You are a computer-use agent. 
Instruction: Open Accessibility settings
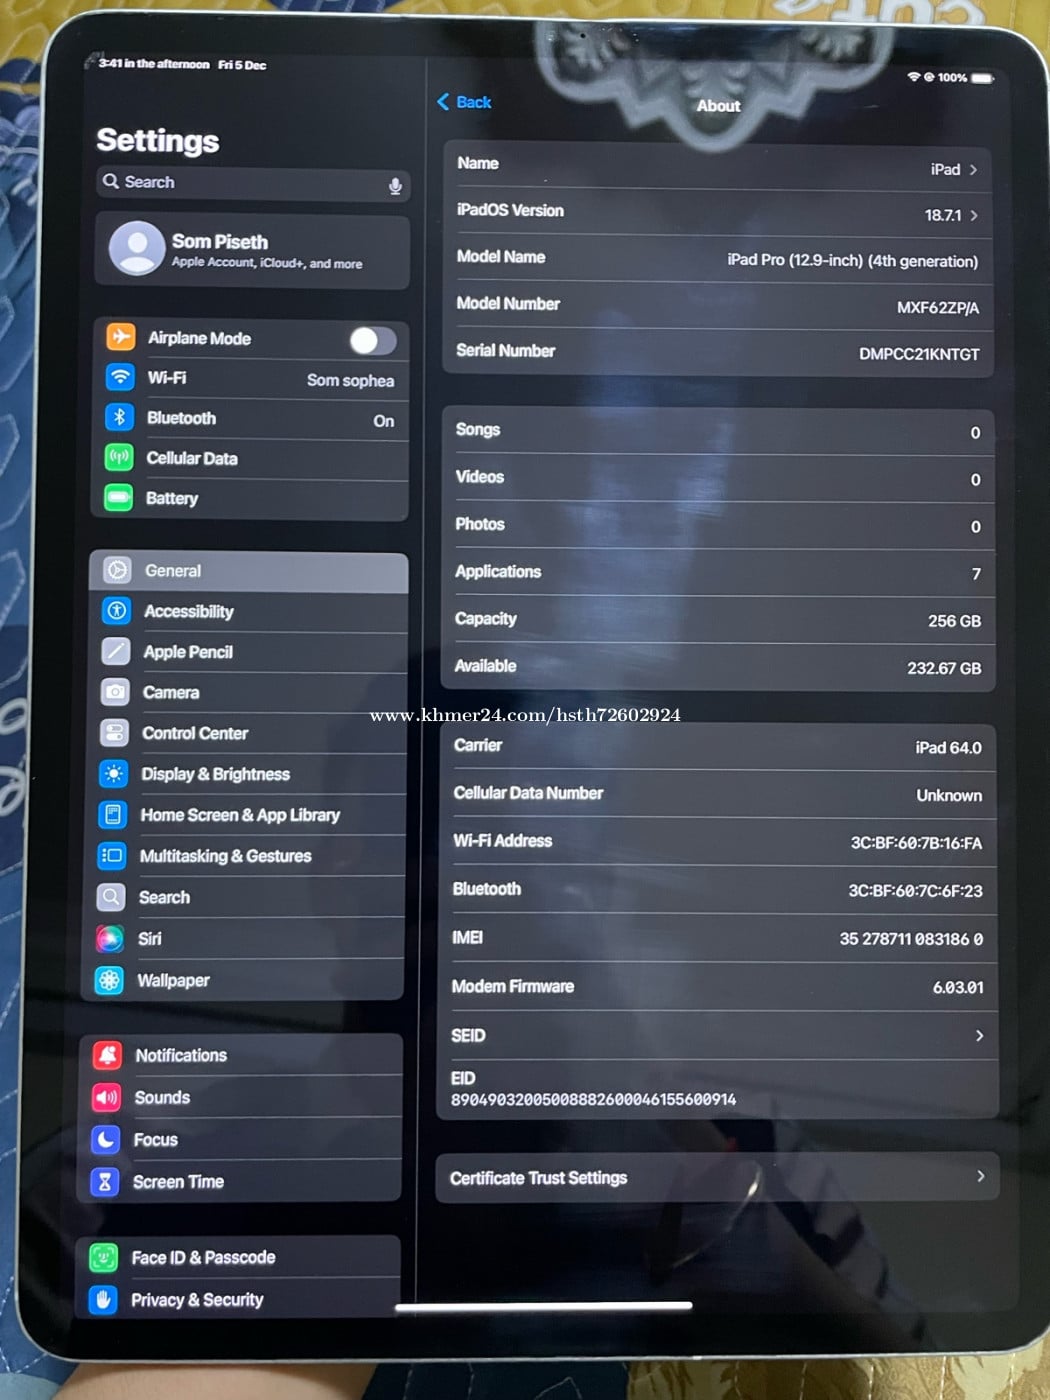(x=189, y=611)
